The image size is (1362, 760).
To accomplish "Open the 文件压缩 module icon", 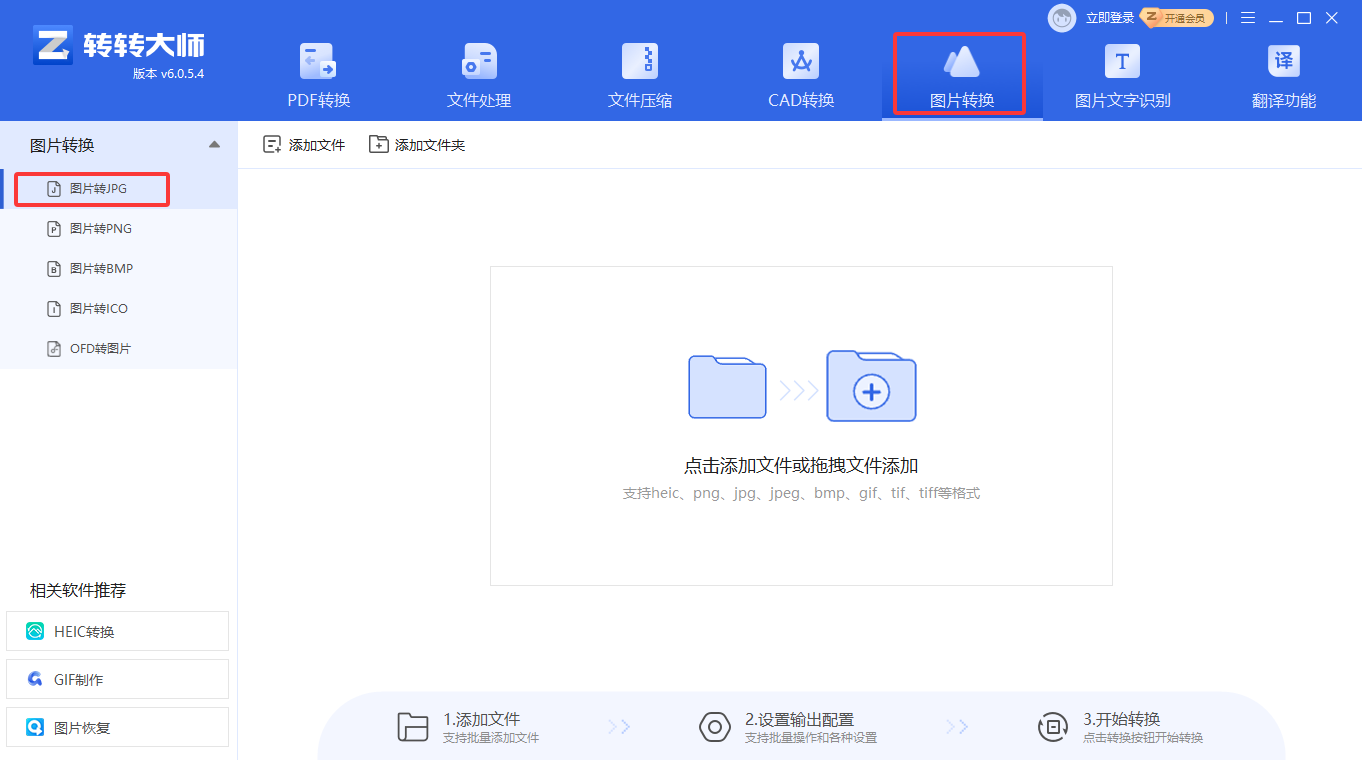I will [x=640, y=62].
